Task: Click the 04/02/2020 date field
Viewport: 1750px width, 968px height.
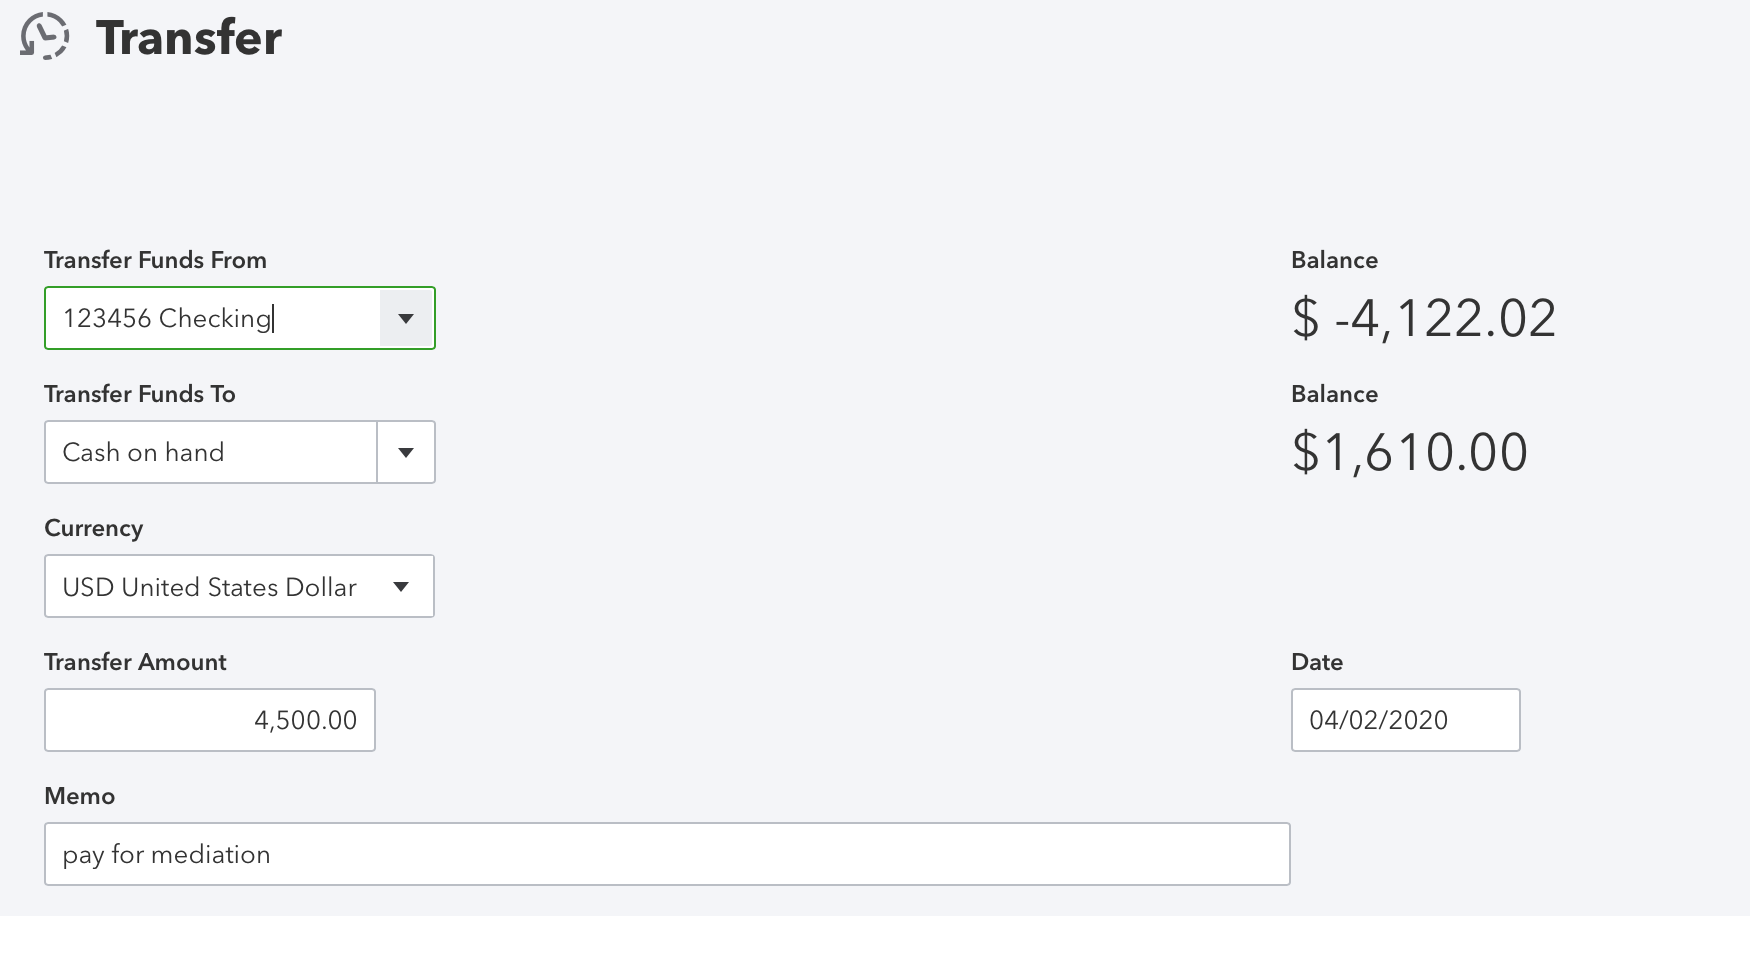Action: (x=1405, y=720)
